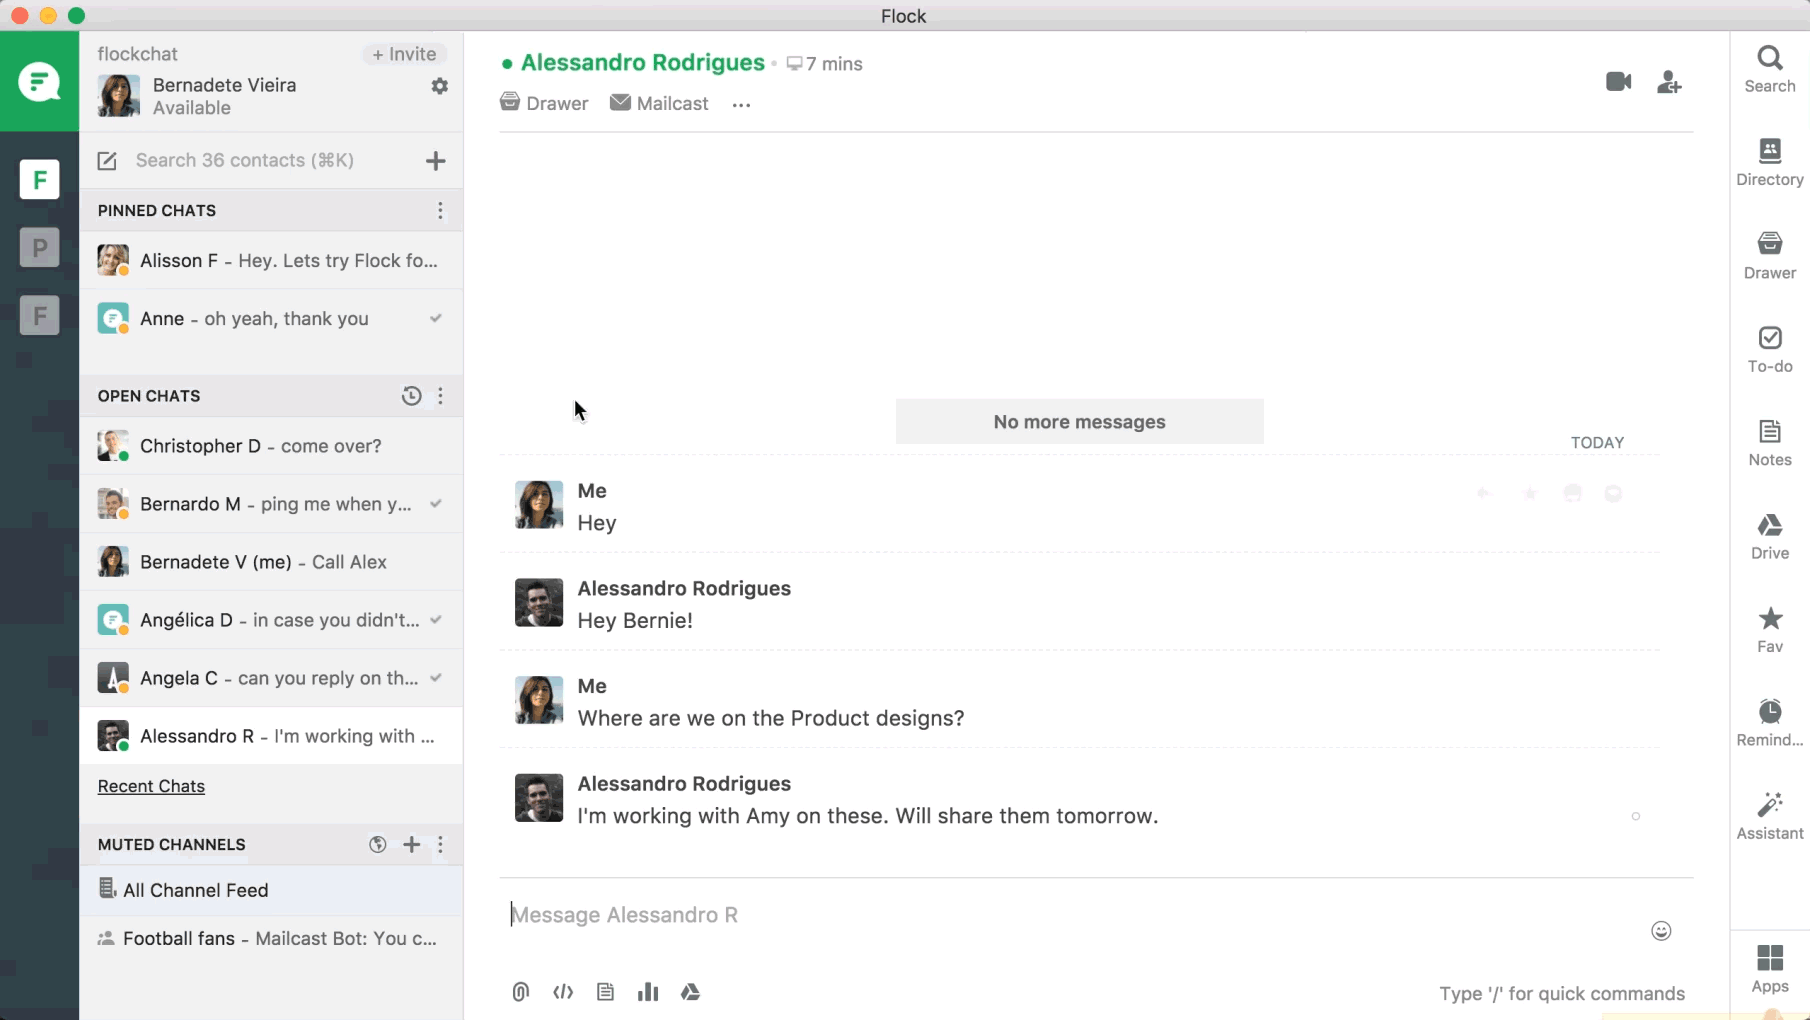Share a note from the message toolbar

(605, 992)
